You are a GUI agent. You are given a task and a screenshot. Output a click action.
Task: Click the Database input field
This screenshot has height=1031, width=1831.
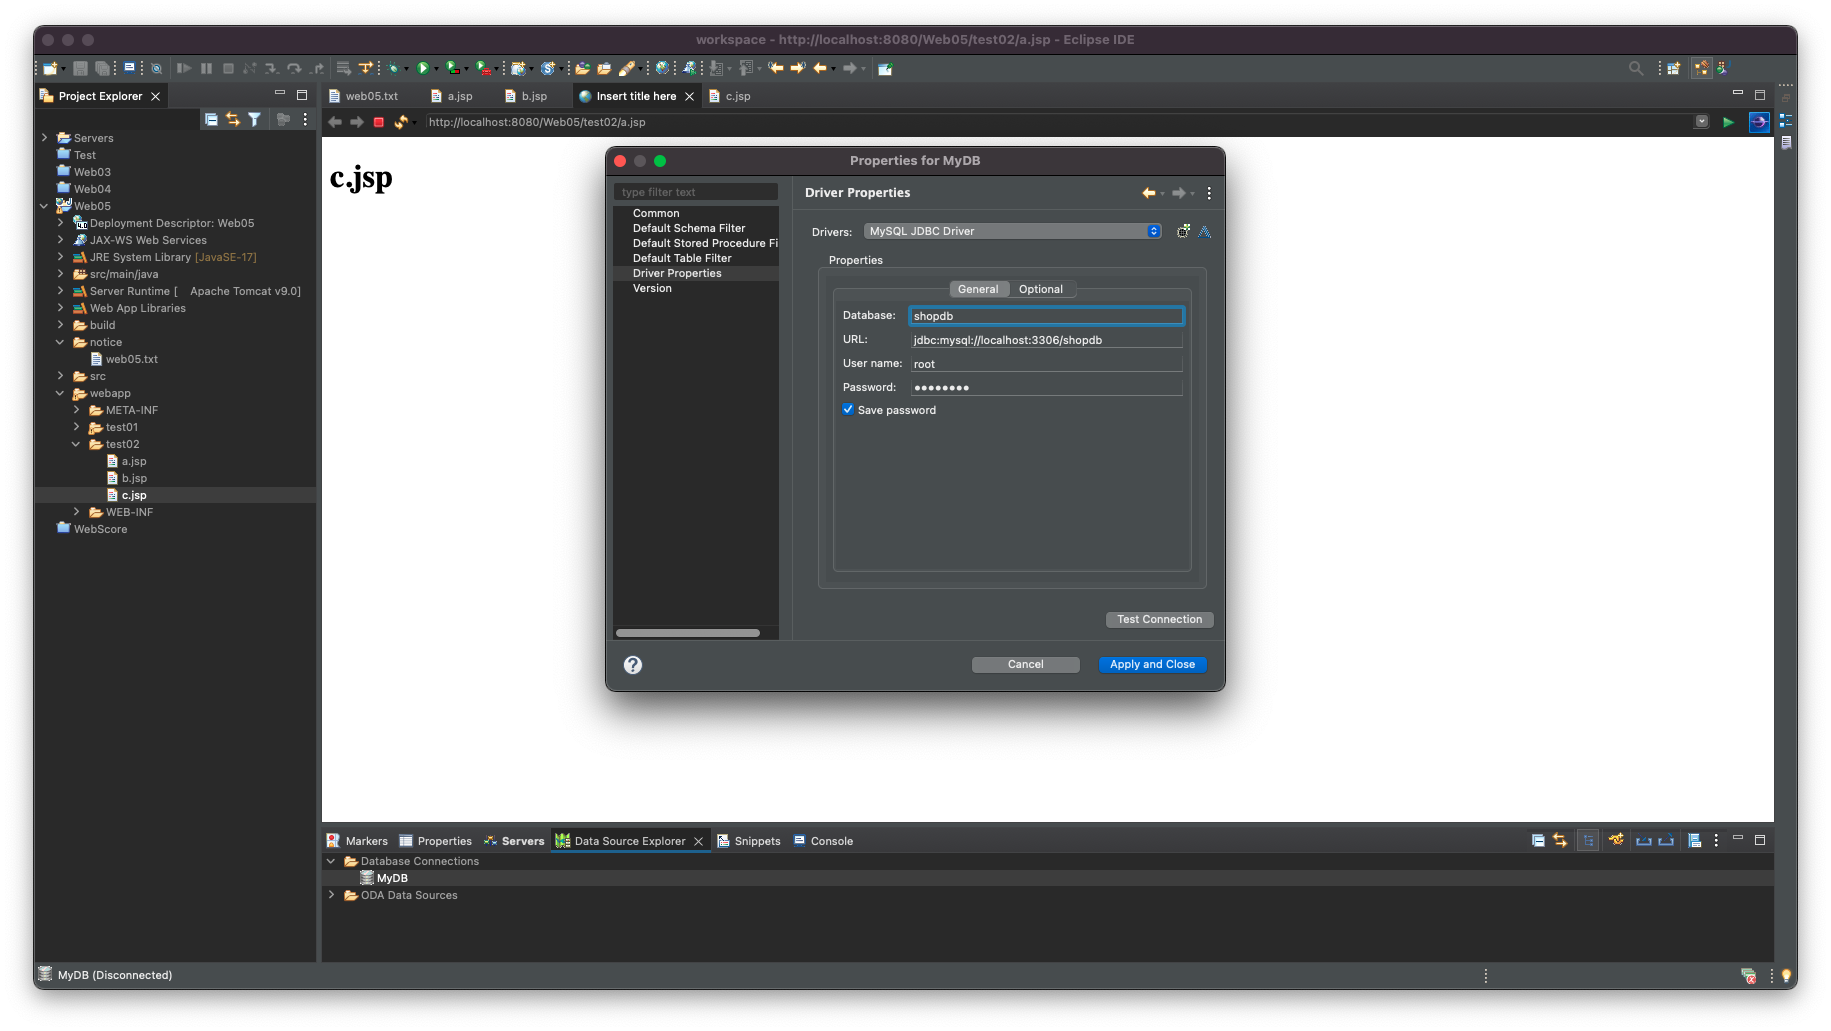click(x=1046, y=316)
